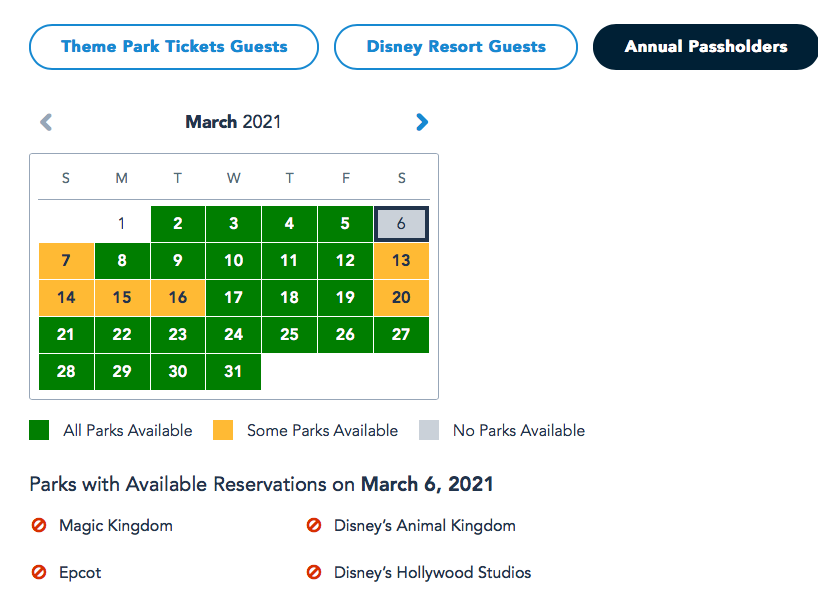Screen dimensions: 818x607
Task: Click green All Parks Available legend swatch
Action: click(39, 431)
